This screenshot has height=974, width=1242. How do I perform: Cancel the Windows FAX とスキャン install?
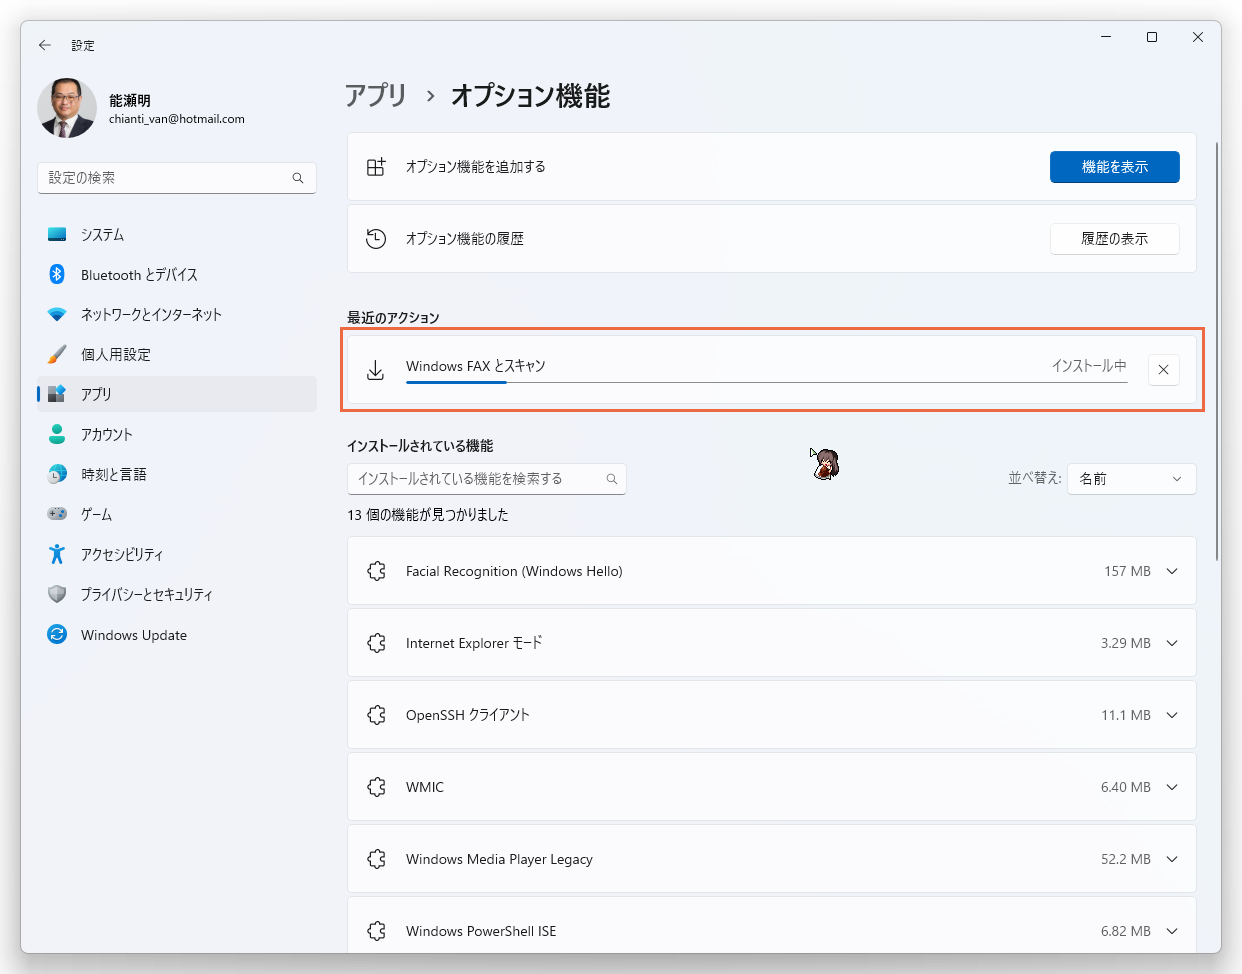[1163, 370]
